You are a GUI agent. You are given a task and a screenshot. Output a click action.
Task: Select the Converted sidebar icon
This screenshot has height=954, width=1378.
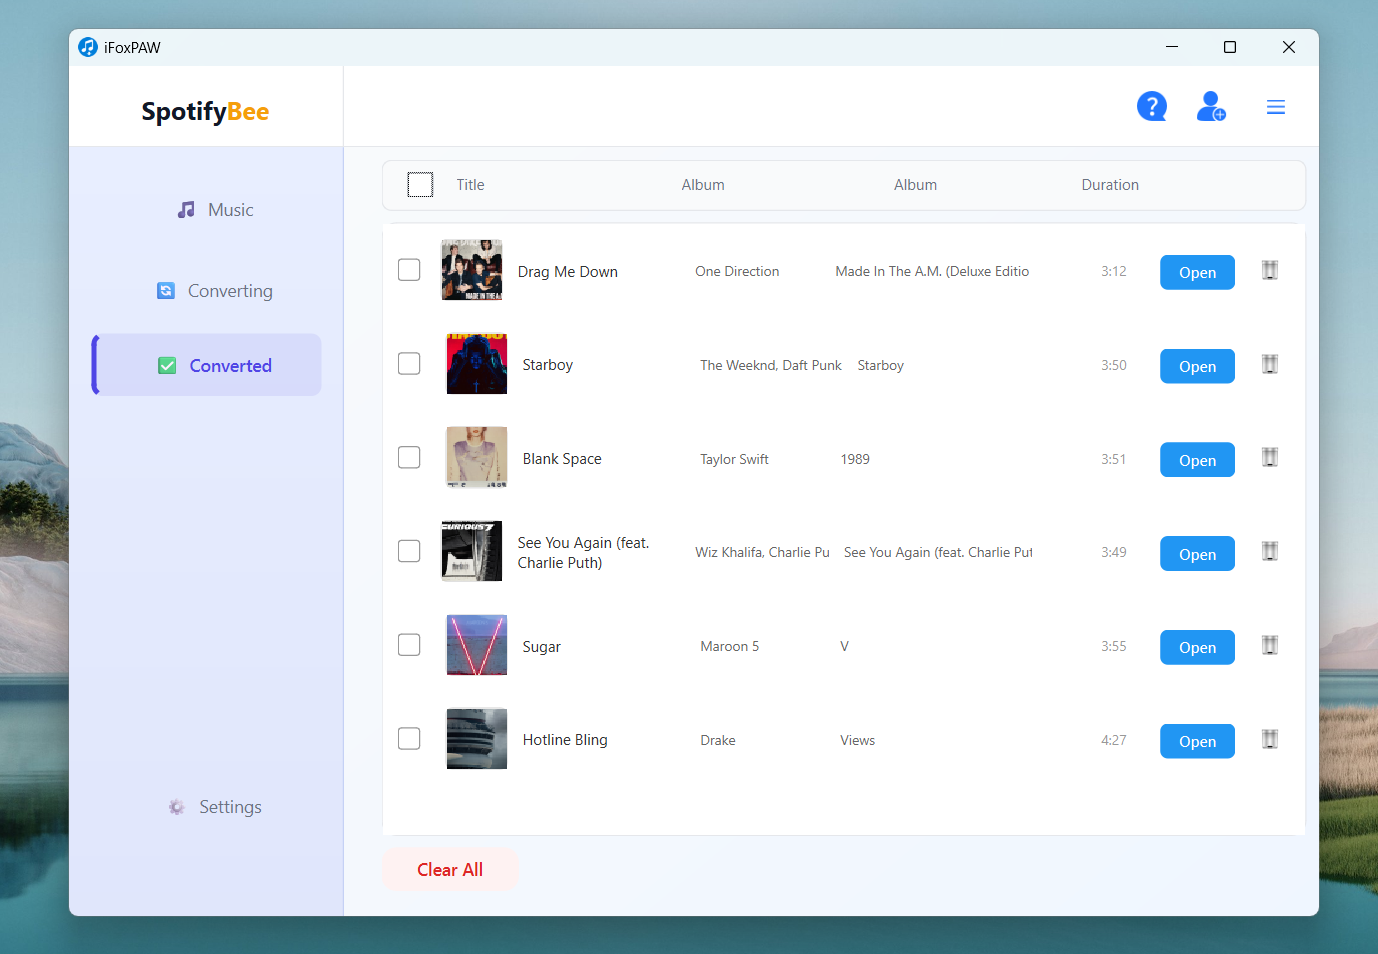click(x=167, y=365)
